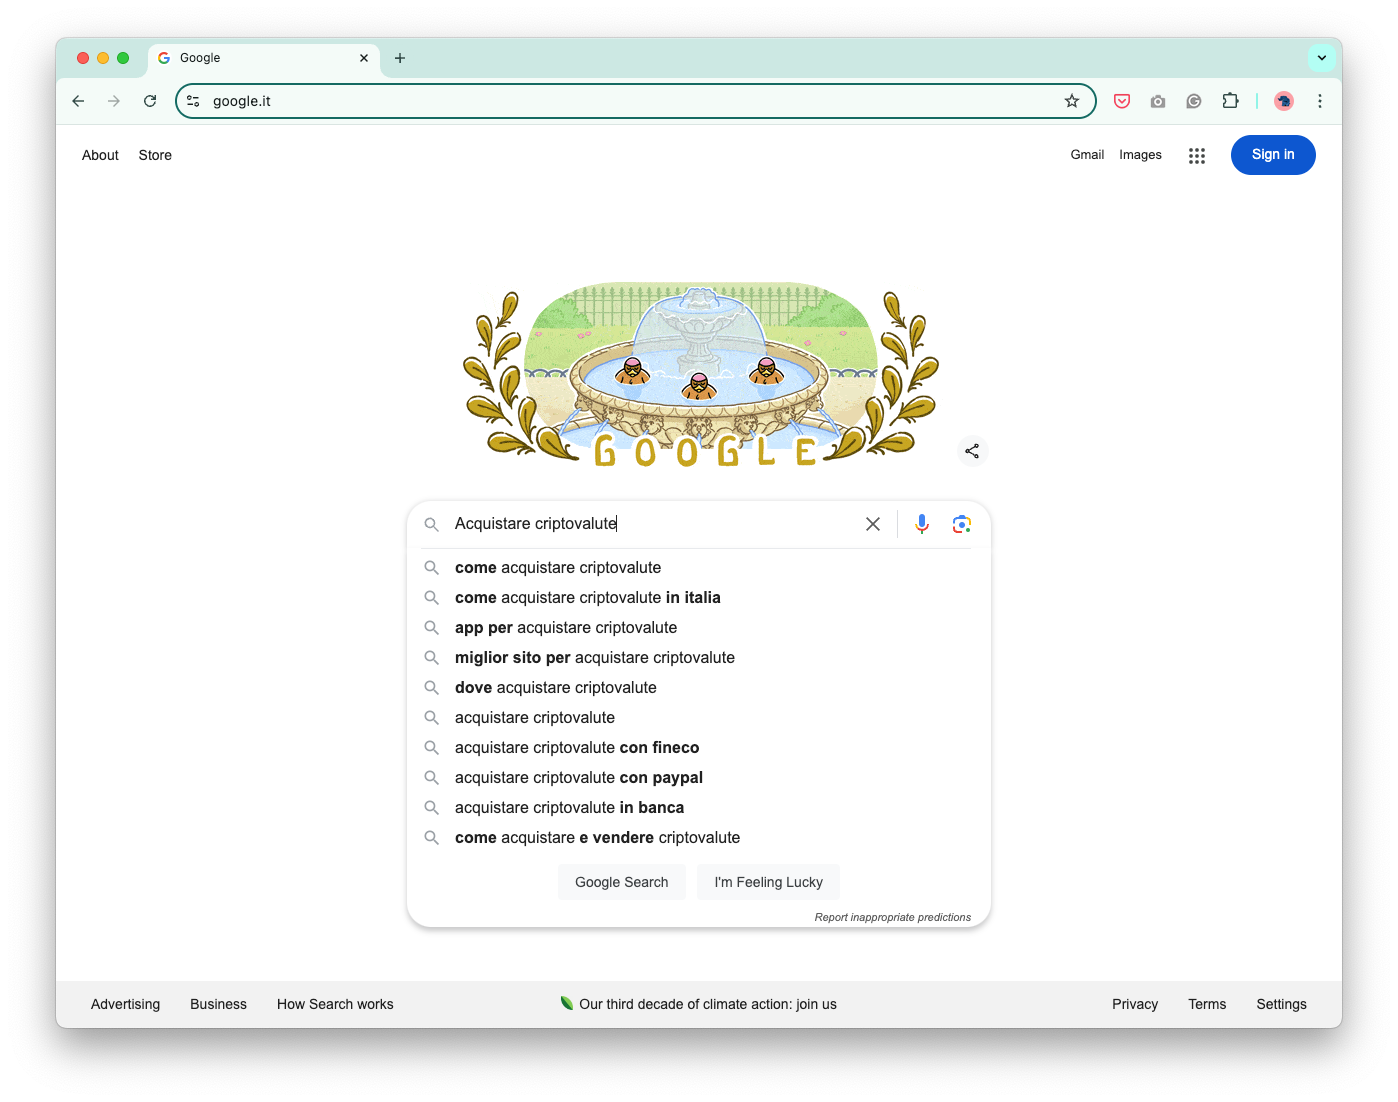Click the clear search (X) icon
The width and height of the screenshot is (1398, 1102).
(x=872, y=523)
